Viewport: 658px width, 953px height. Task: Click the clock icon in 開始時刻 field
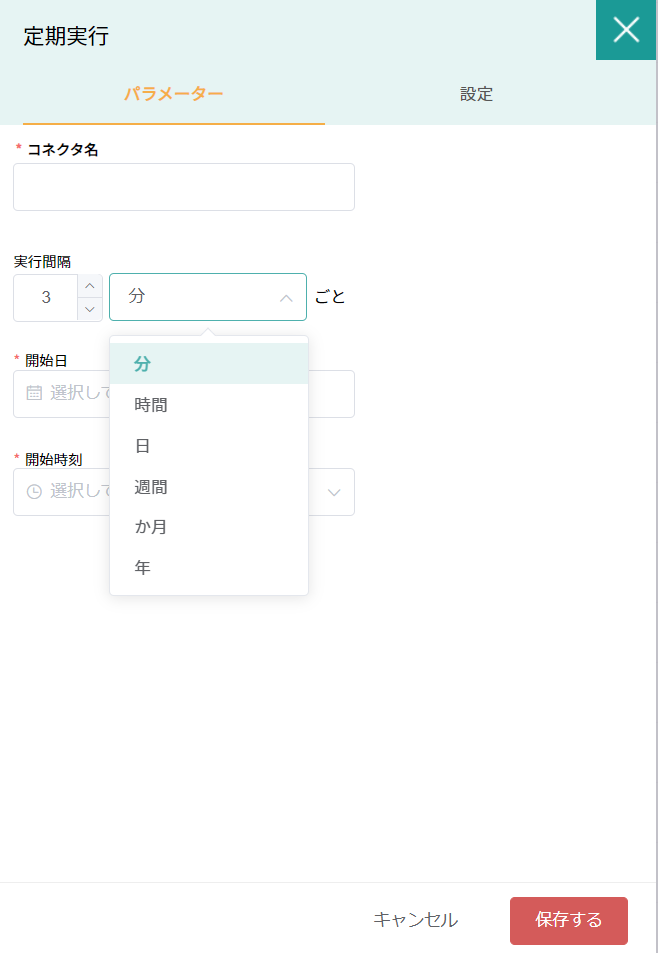click(34, 491)
